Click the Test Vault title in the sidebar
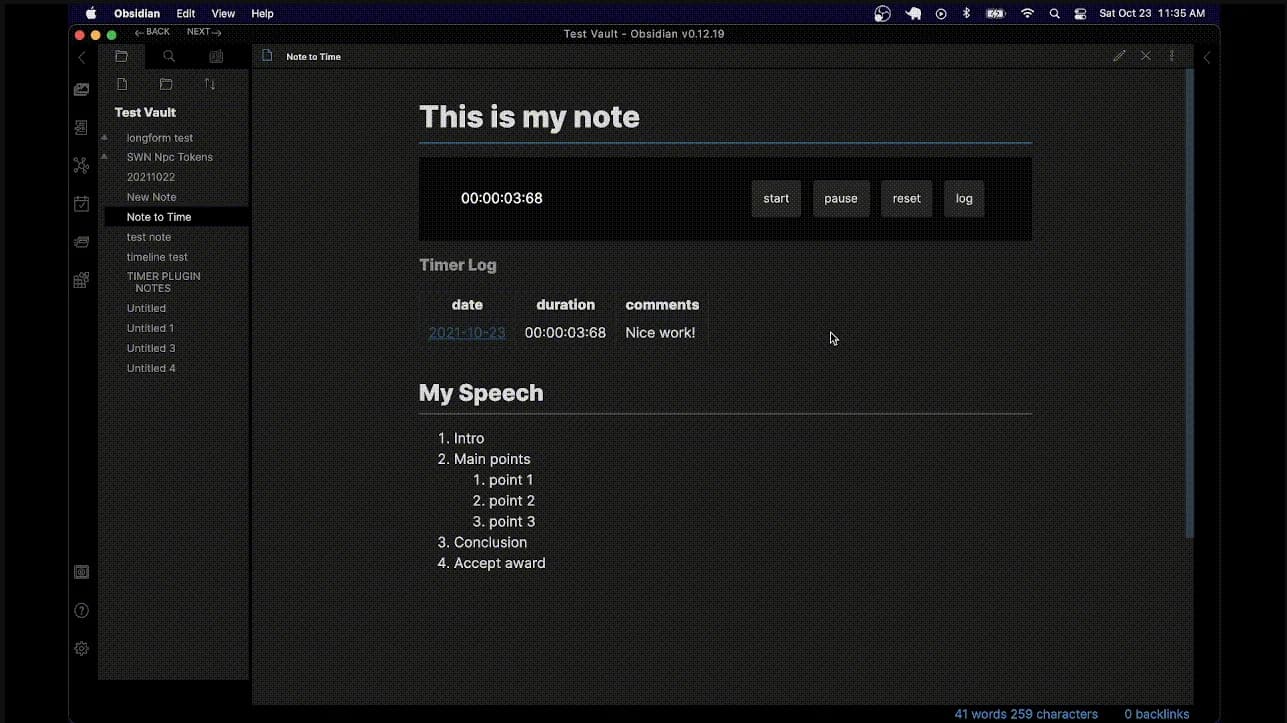1287x723 pixels. tap(145, 112)
